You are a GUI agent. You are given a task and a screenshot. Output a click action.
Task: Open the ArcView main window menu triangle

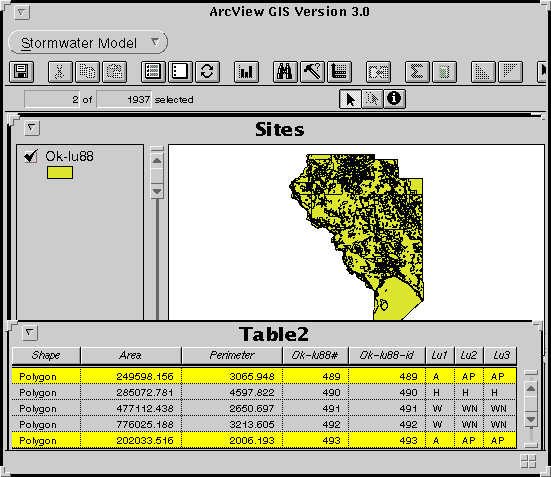(x=22, y=12)
